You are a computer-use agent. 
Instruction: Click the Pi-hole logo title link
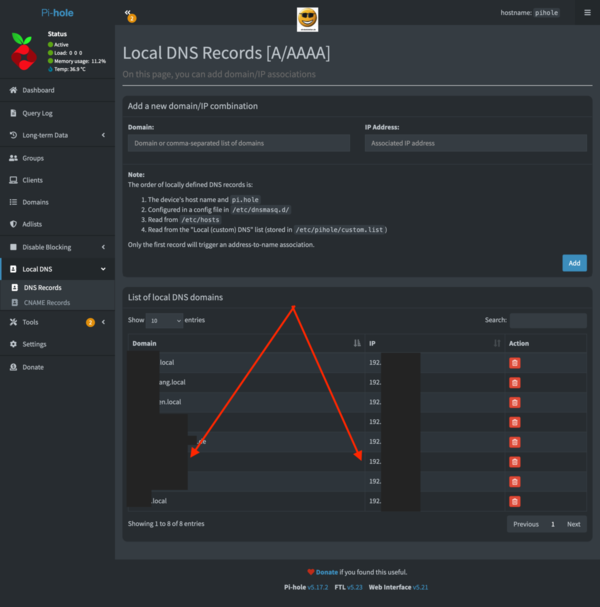point(57,13)
